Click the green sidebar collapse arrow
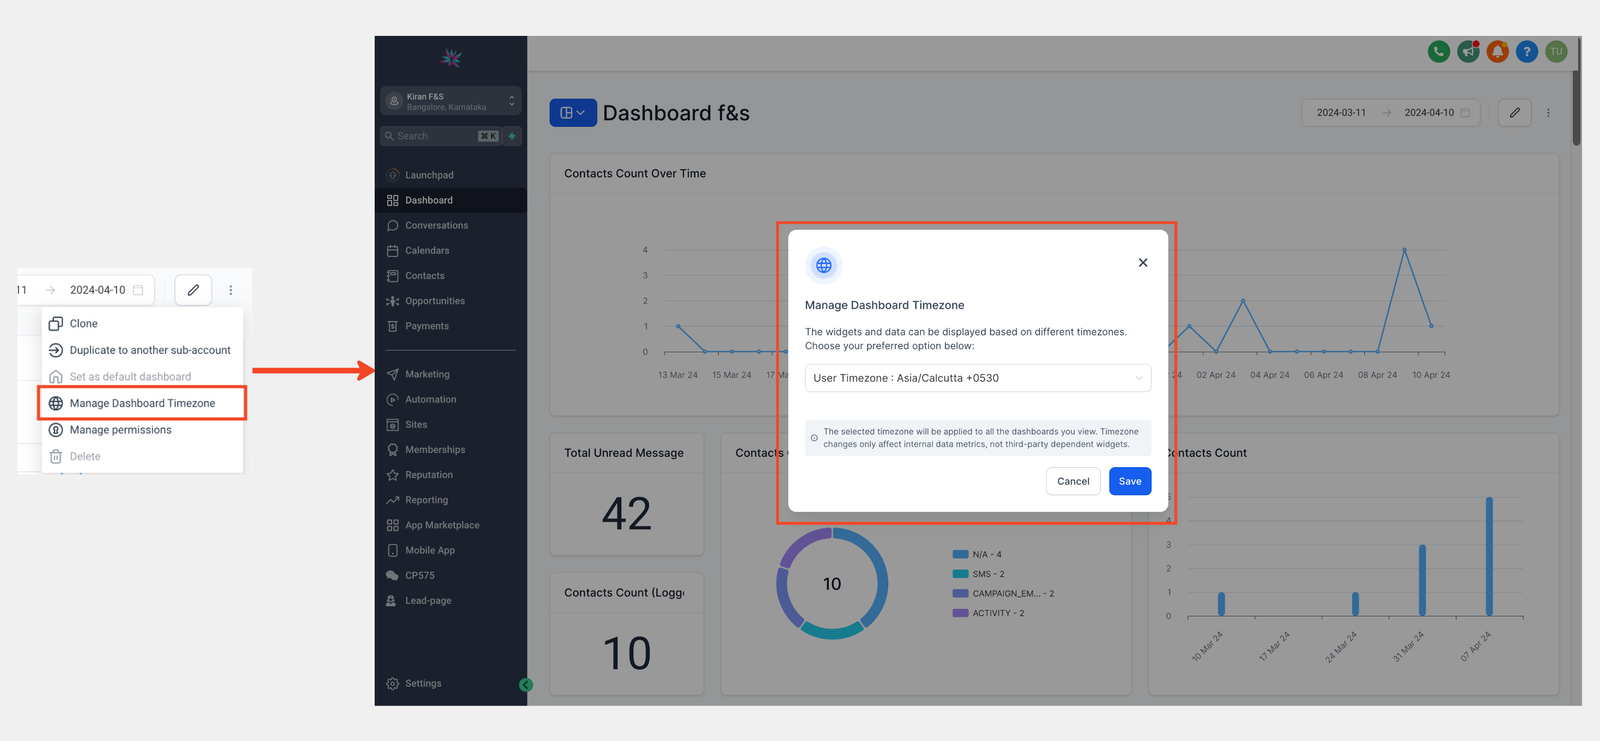Image resolution: width=1600 pixels, height=741 pixels. (x=526, y=685)
